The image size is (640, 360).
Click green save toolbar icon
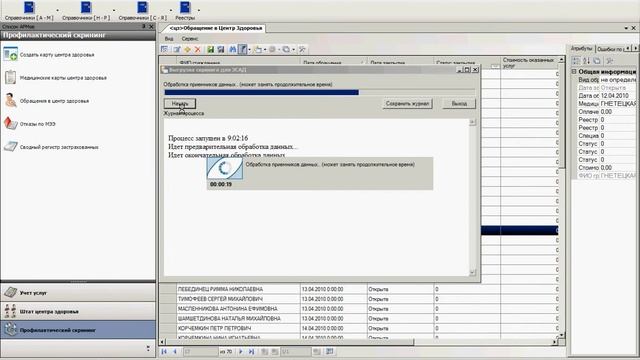coord(211,49)
